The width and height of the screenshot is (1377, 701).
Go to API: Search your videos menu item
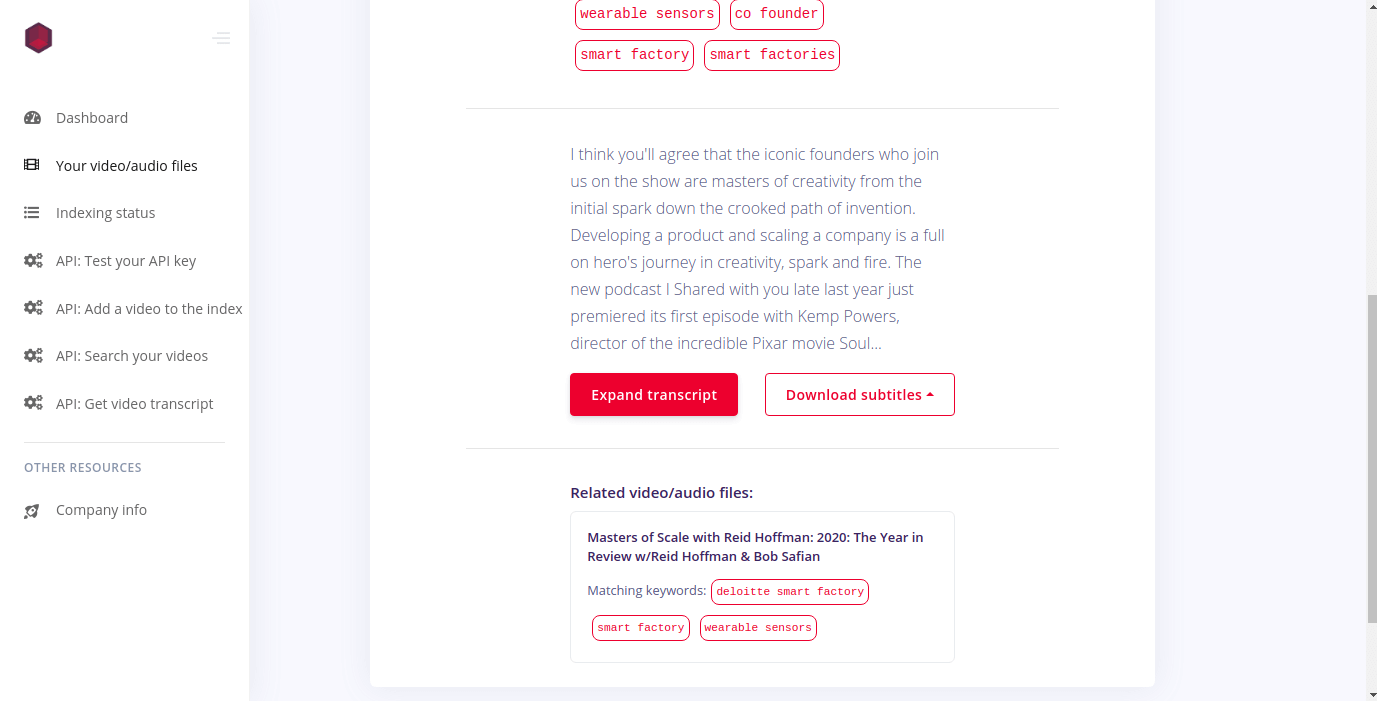[132, 356]
